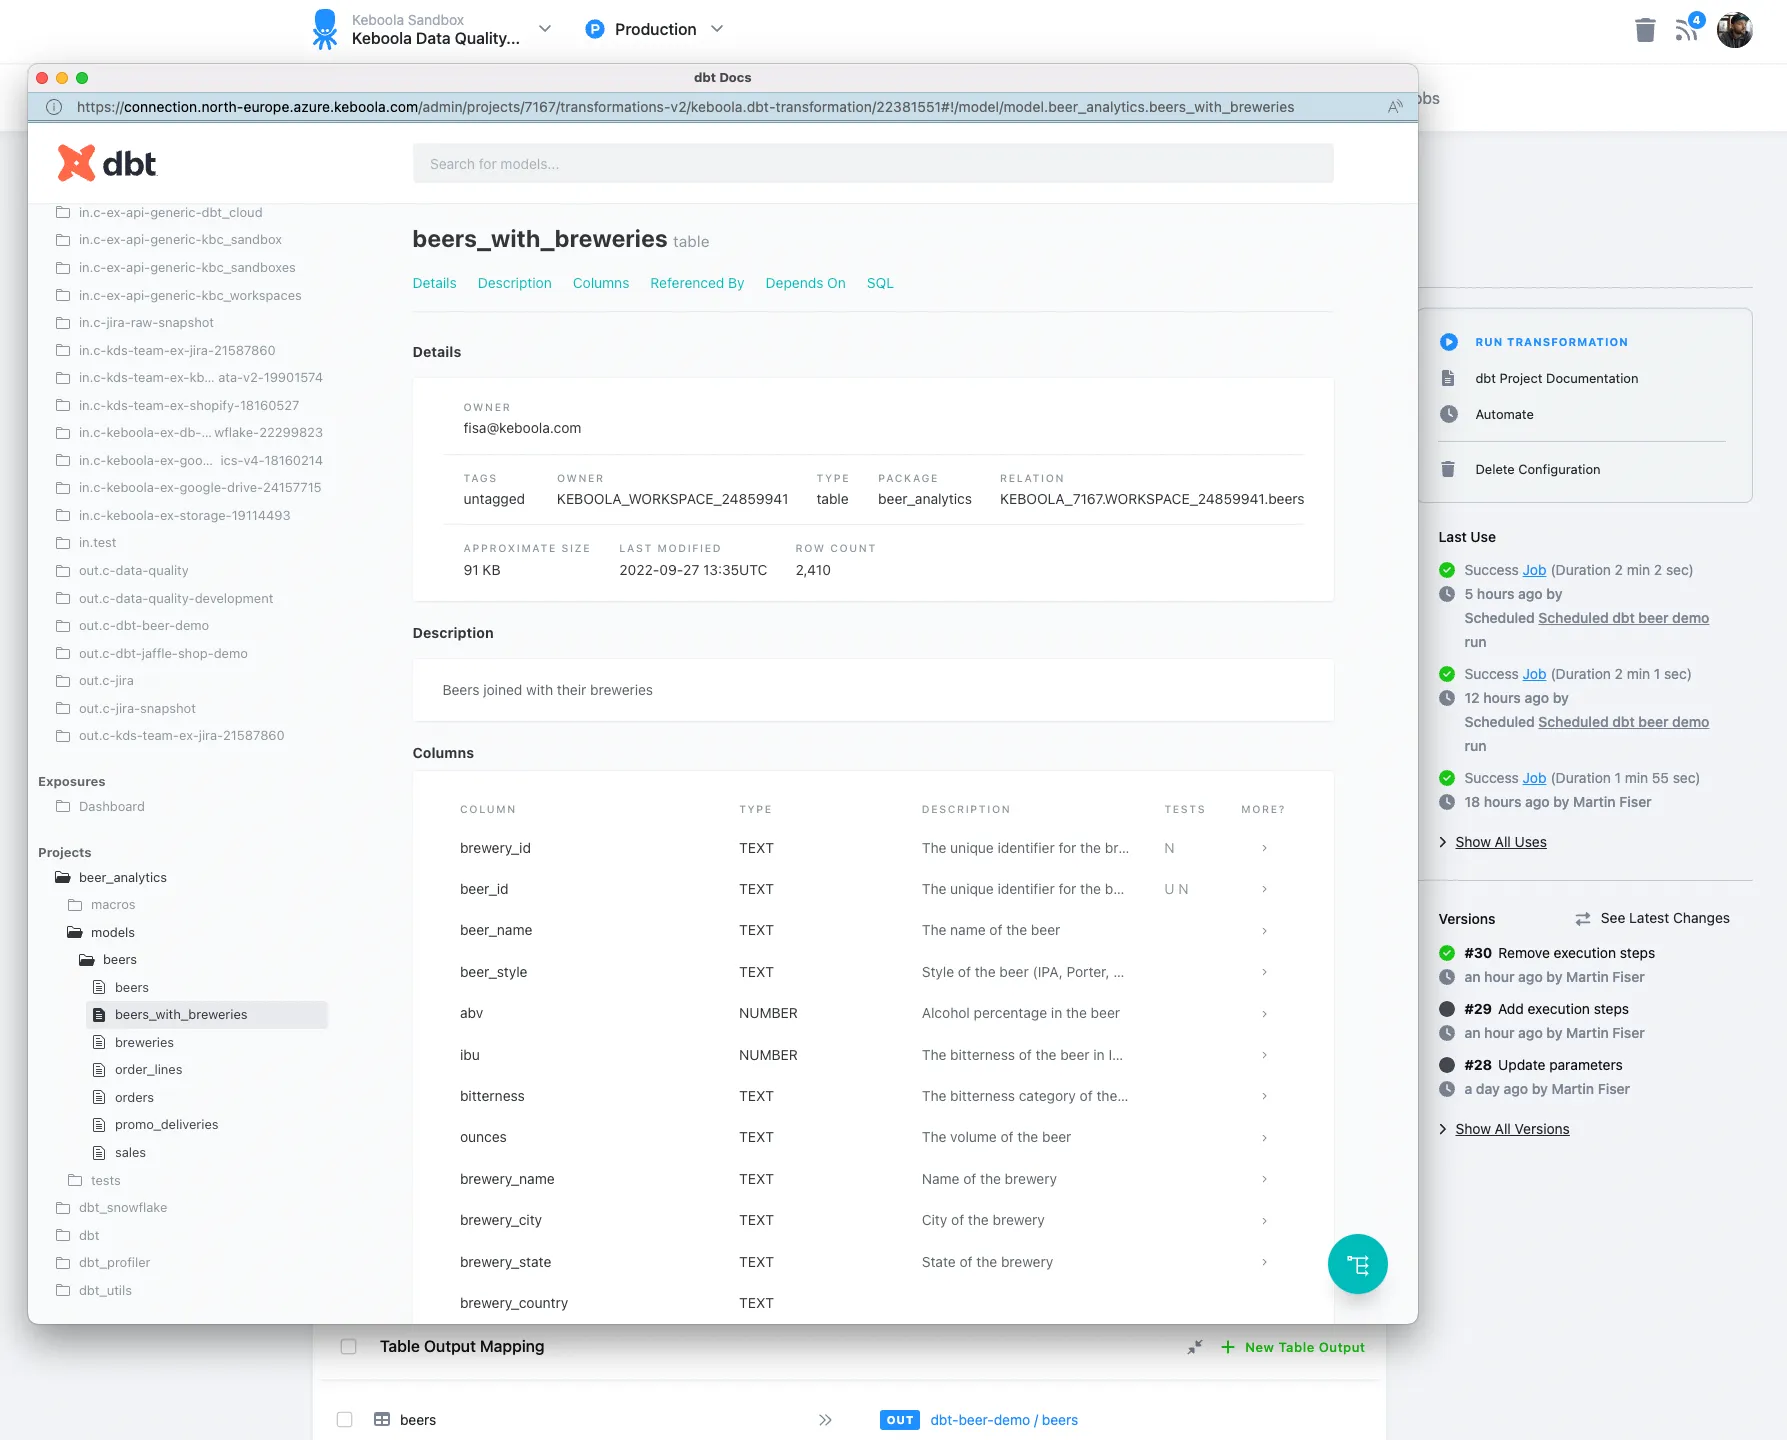Open dbt-beer-demo / beers output link
This screenshot has width=1787, height=1440.
[1004, 1420]
